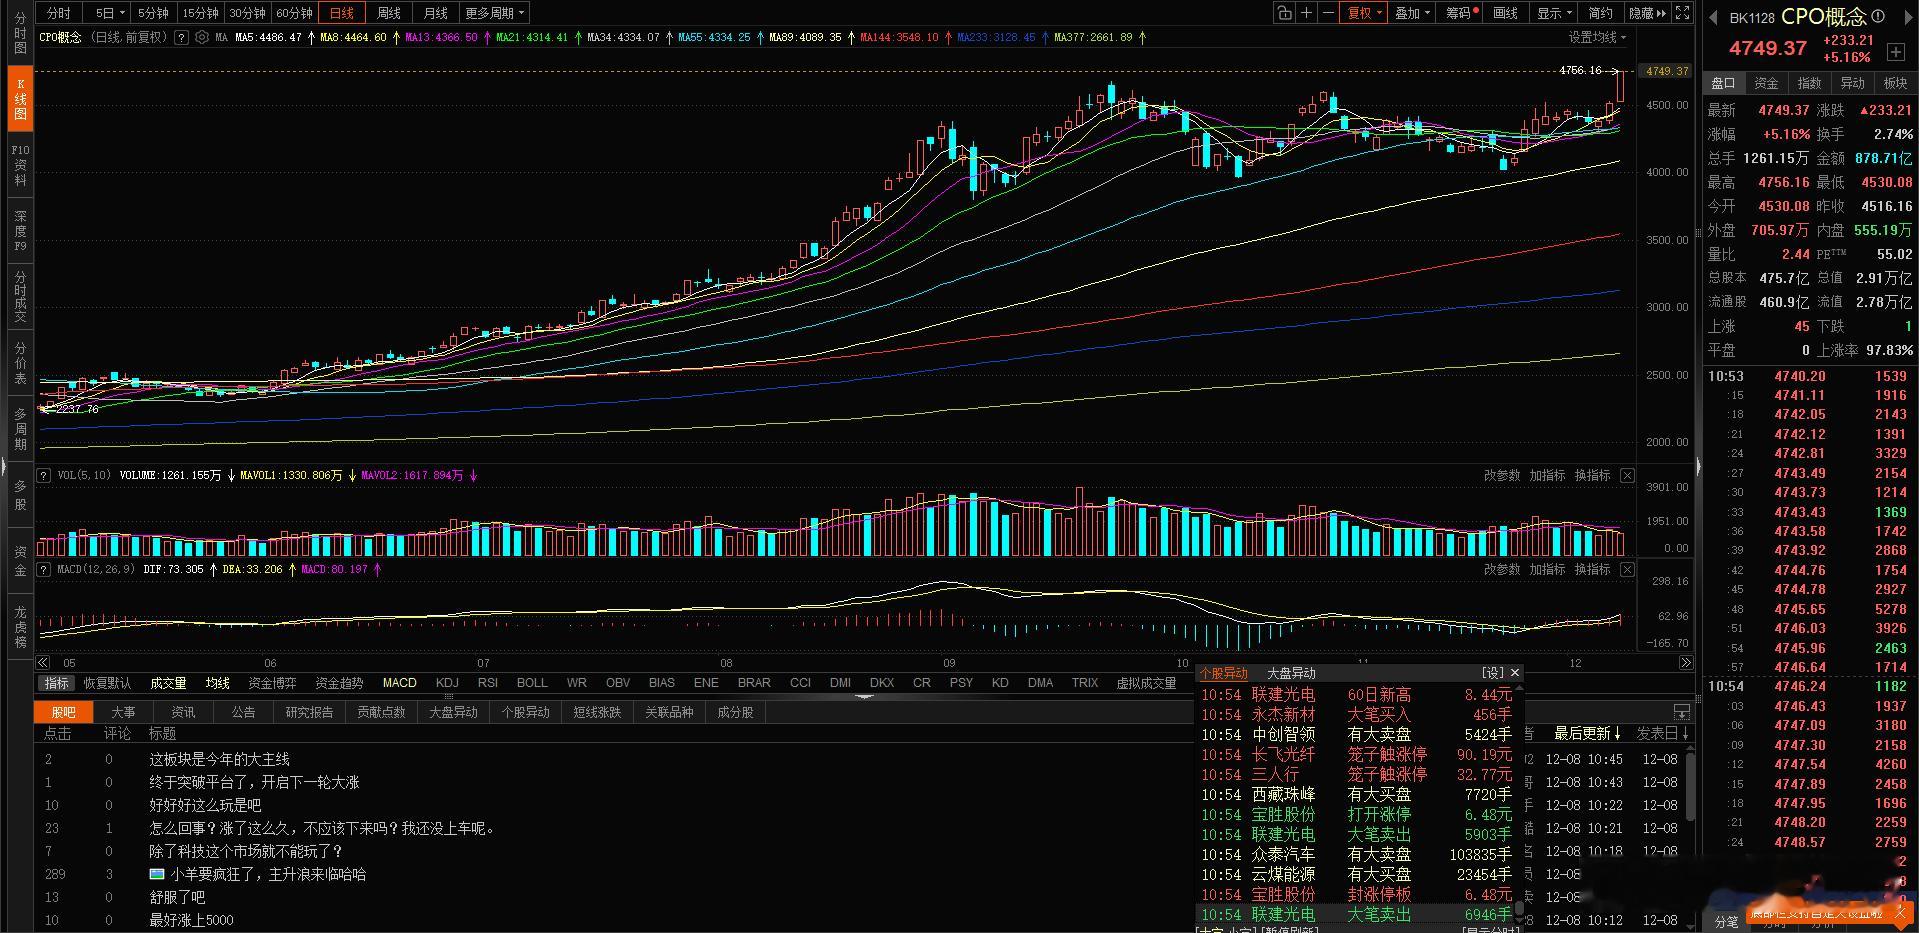Image resolution: width=1919 pixels, height=933 pixels.
Task: Close the VOL indicator panel
Action: [x=1627, y=475]
